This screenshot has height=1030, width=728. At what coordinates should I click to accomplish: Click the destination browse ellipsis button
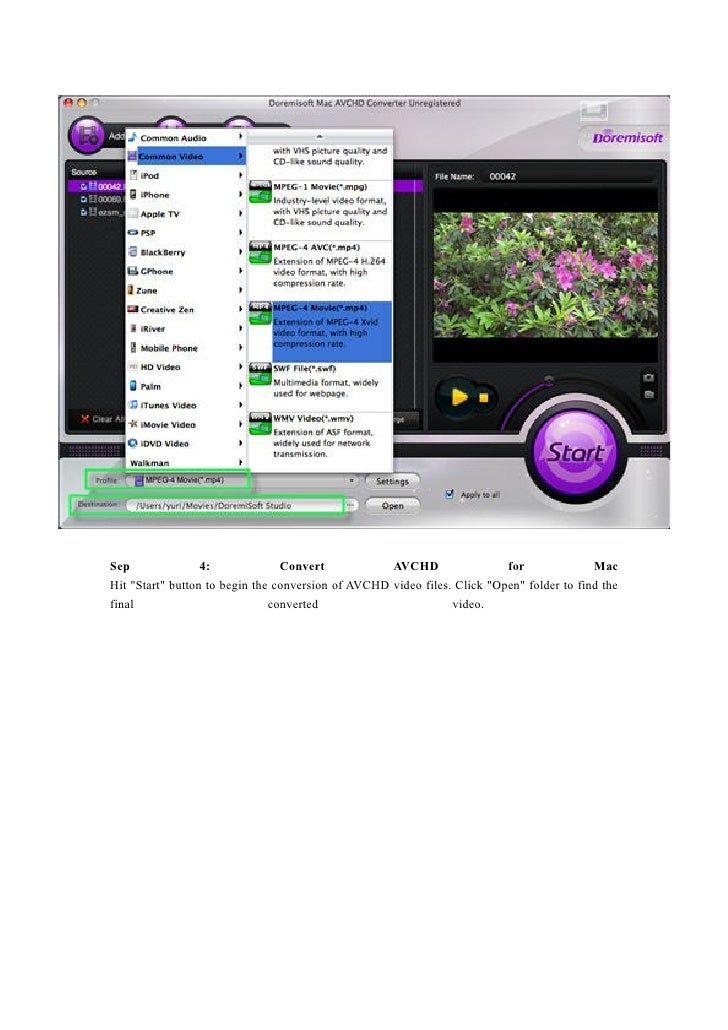click(x=351, y=505)
